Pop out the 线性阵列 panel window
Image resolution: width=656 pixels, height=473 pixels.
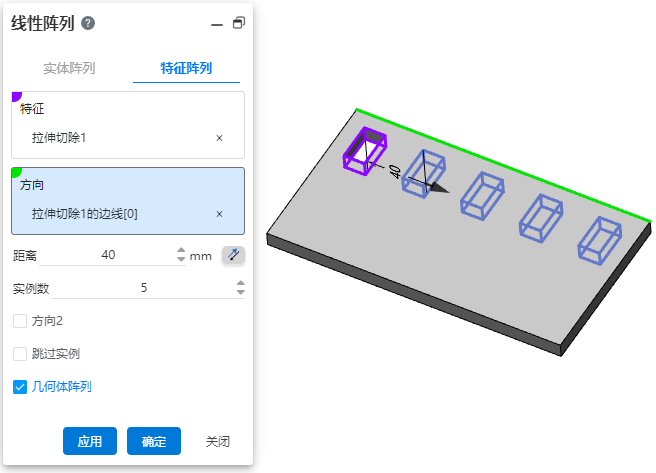[x=239, y=23]
